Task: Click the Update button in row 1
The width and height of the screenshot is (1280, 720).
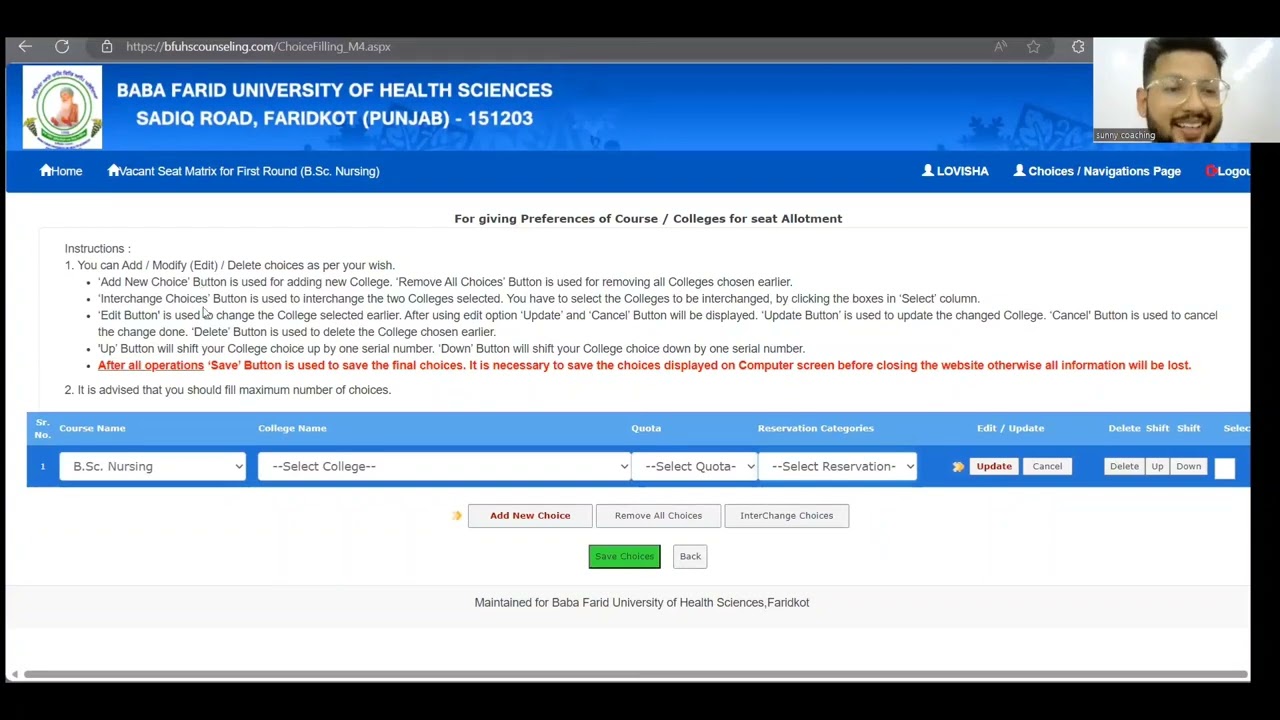Action: [993, 466]
